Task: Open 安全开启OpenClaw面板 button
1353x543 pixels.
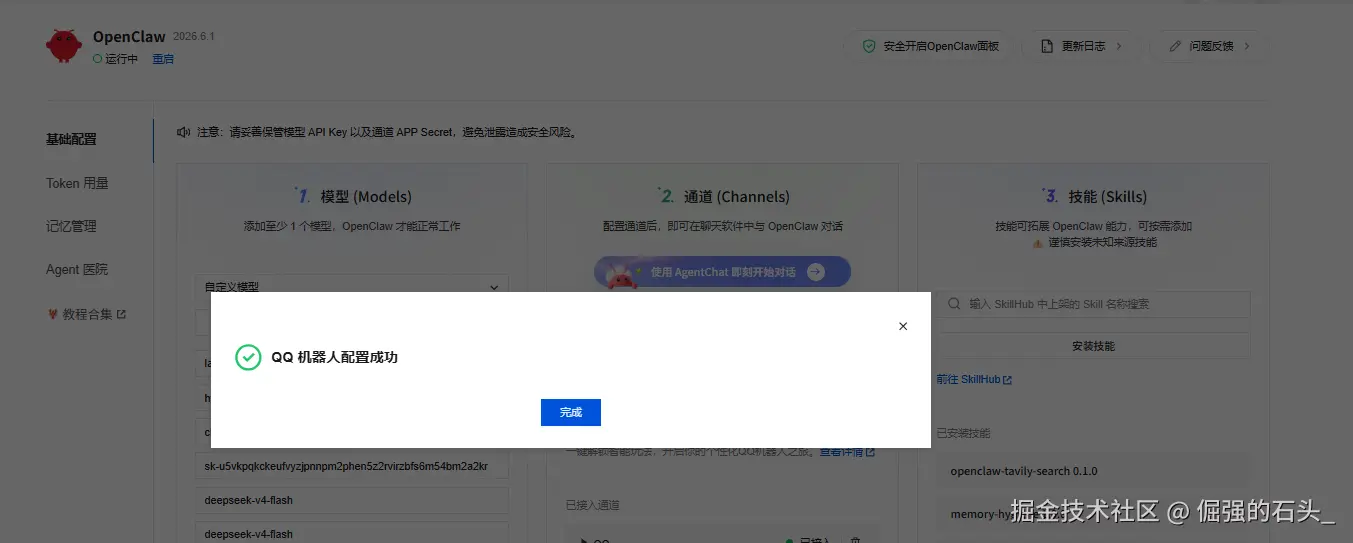Action: pos(930,46)
